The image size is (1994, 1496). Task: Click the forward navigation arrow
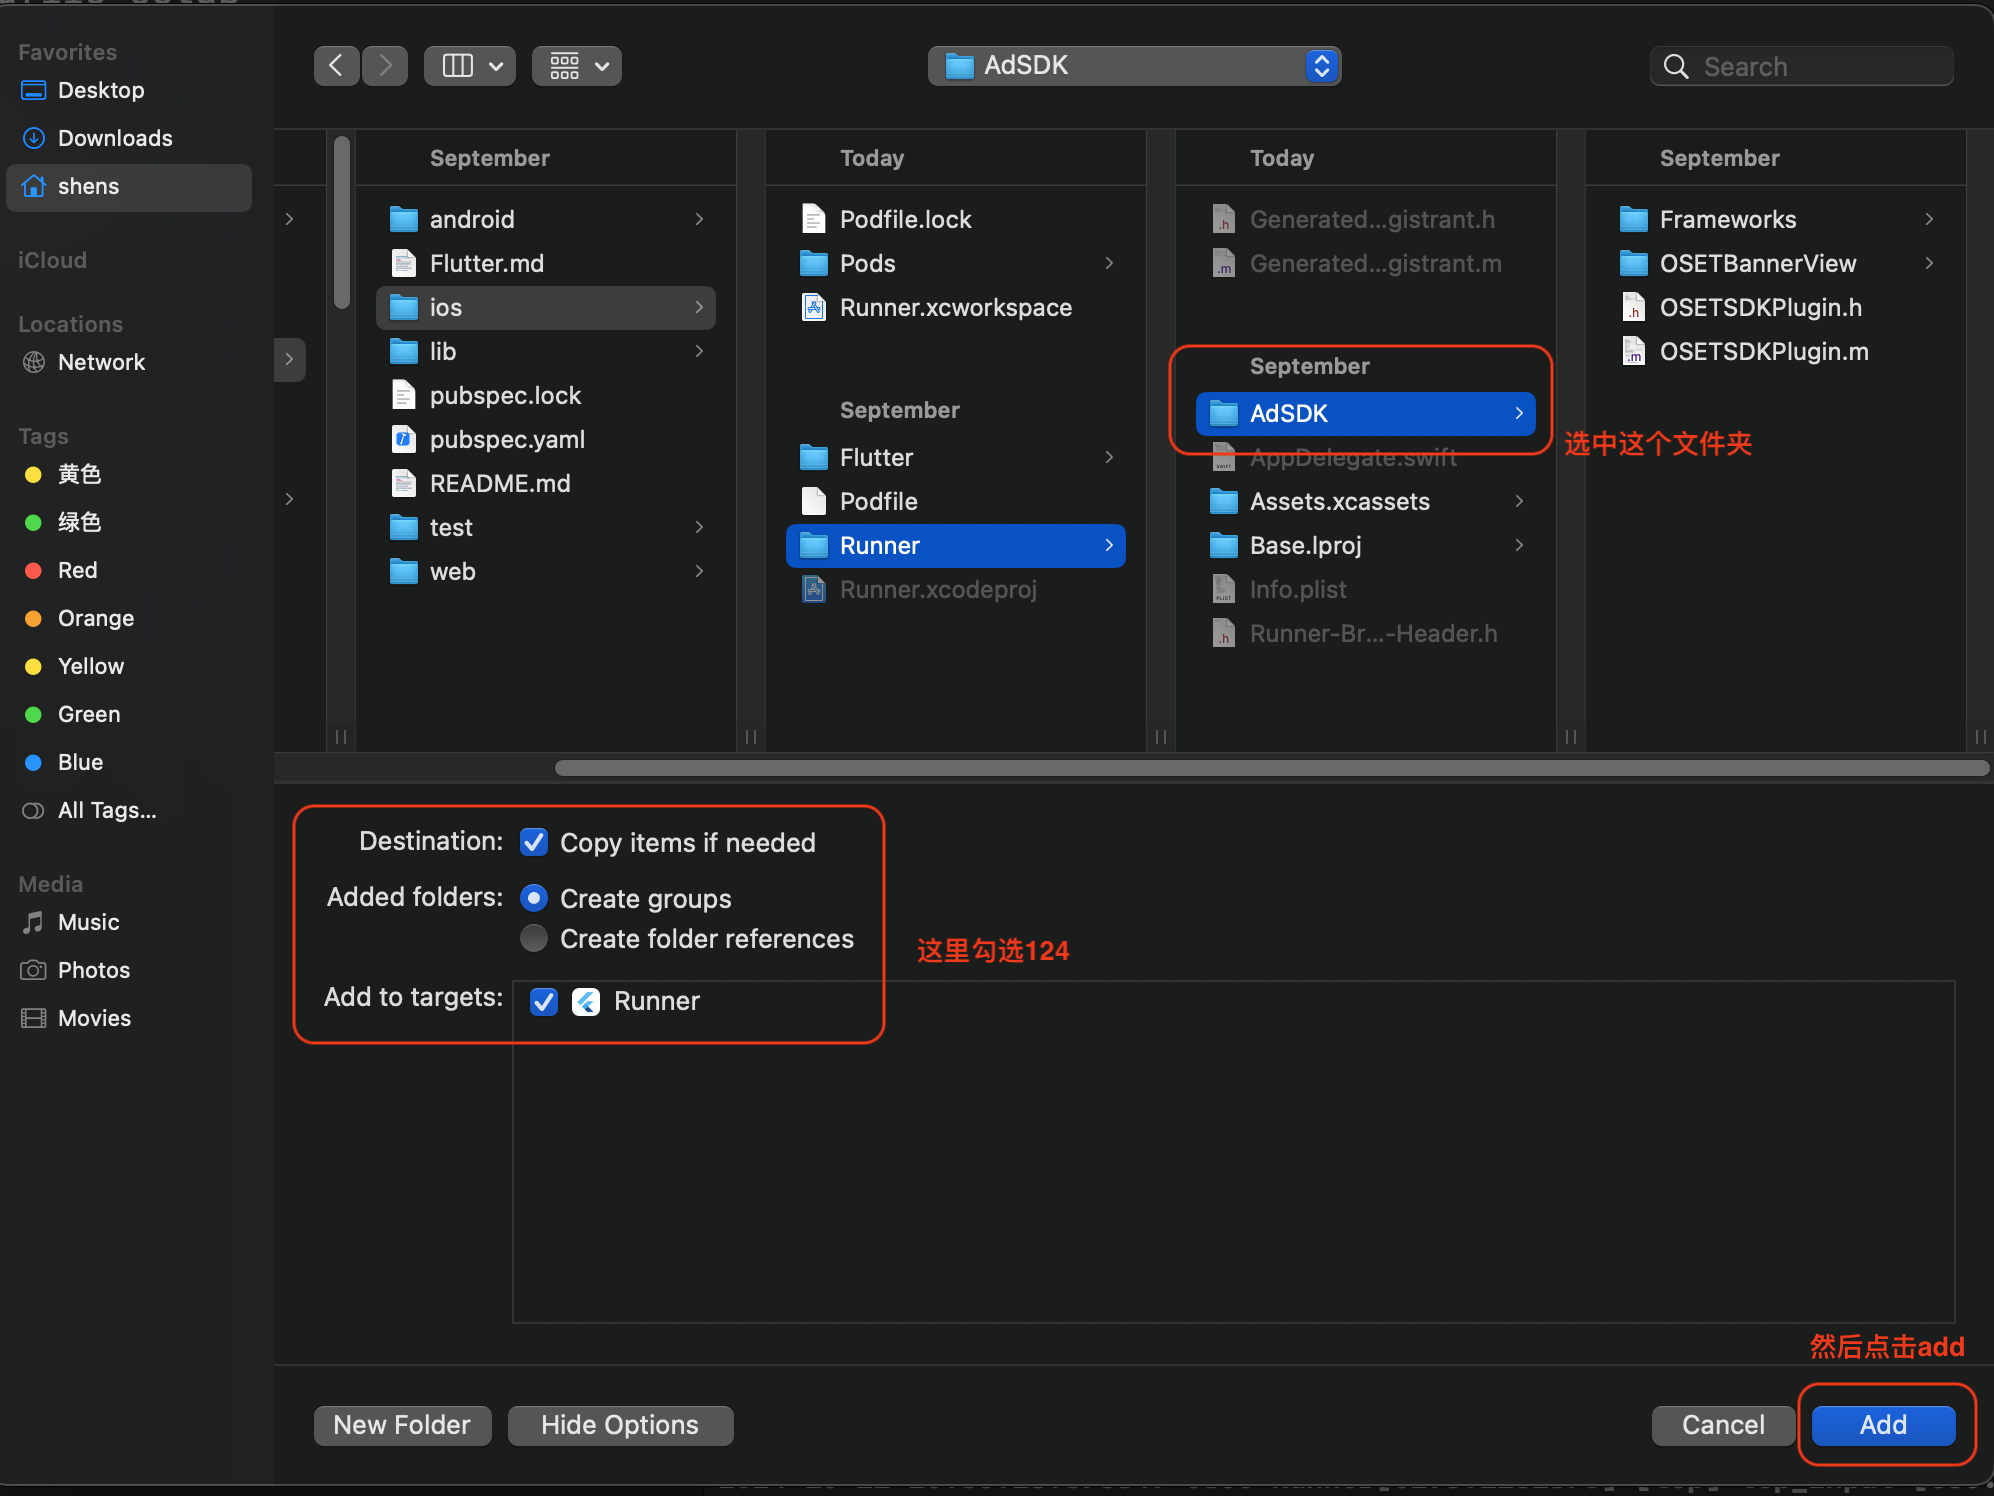tap(385, 66)
